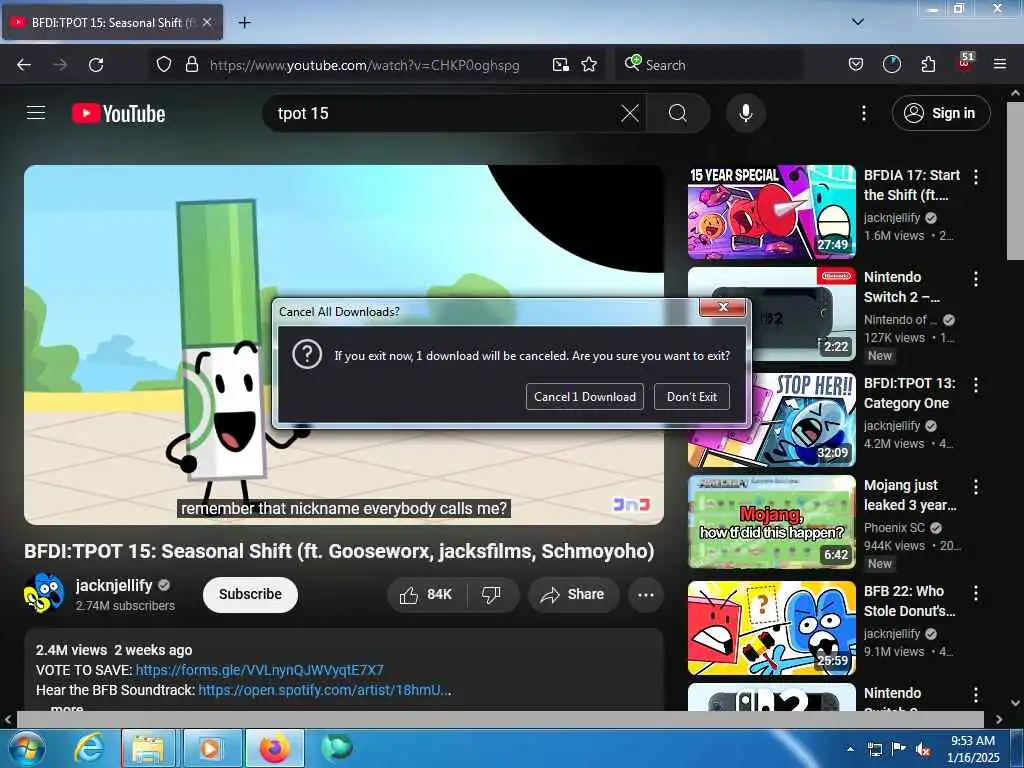
Task: Clear the YouTube search text
Action: click(630, 114)
